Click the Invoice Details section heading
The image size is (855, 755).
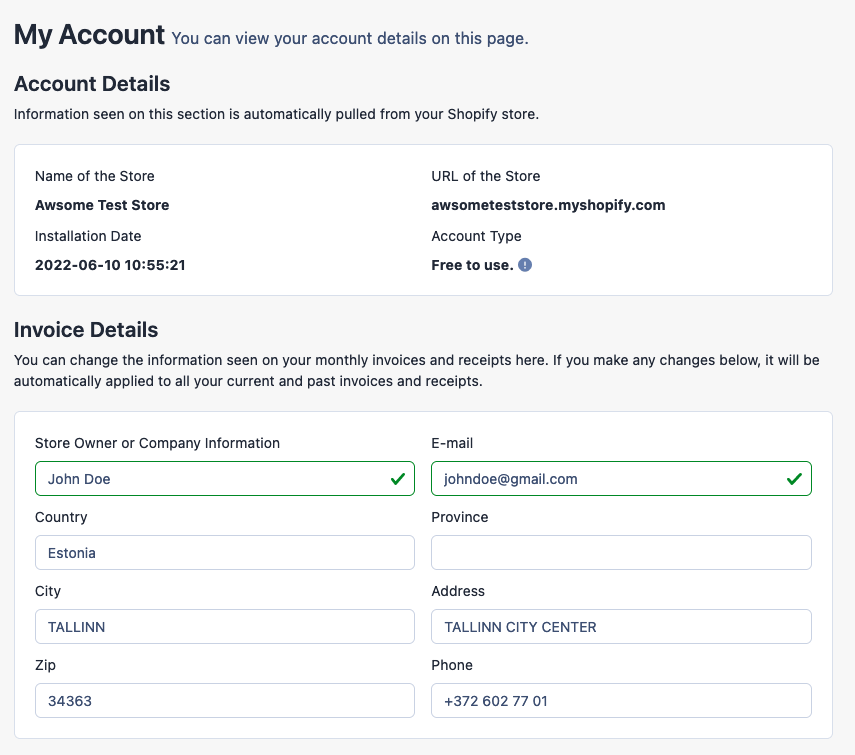(86, 330)
